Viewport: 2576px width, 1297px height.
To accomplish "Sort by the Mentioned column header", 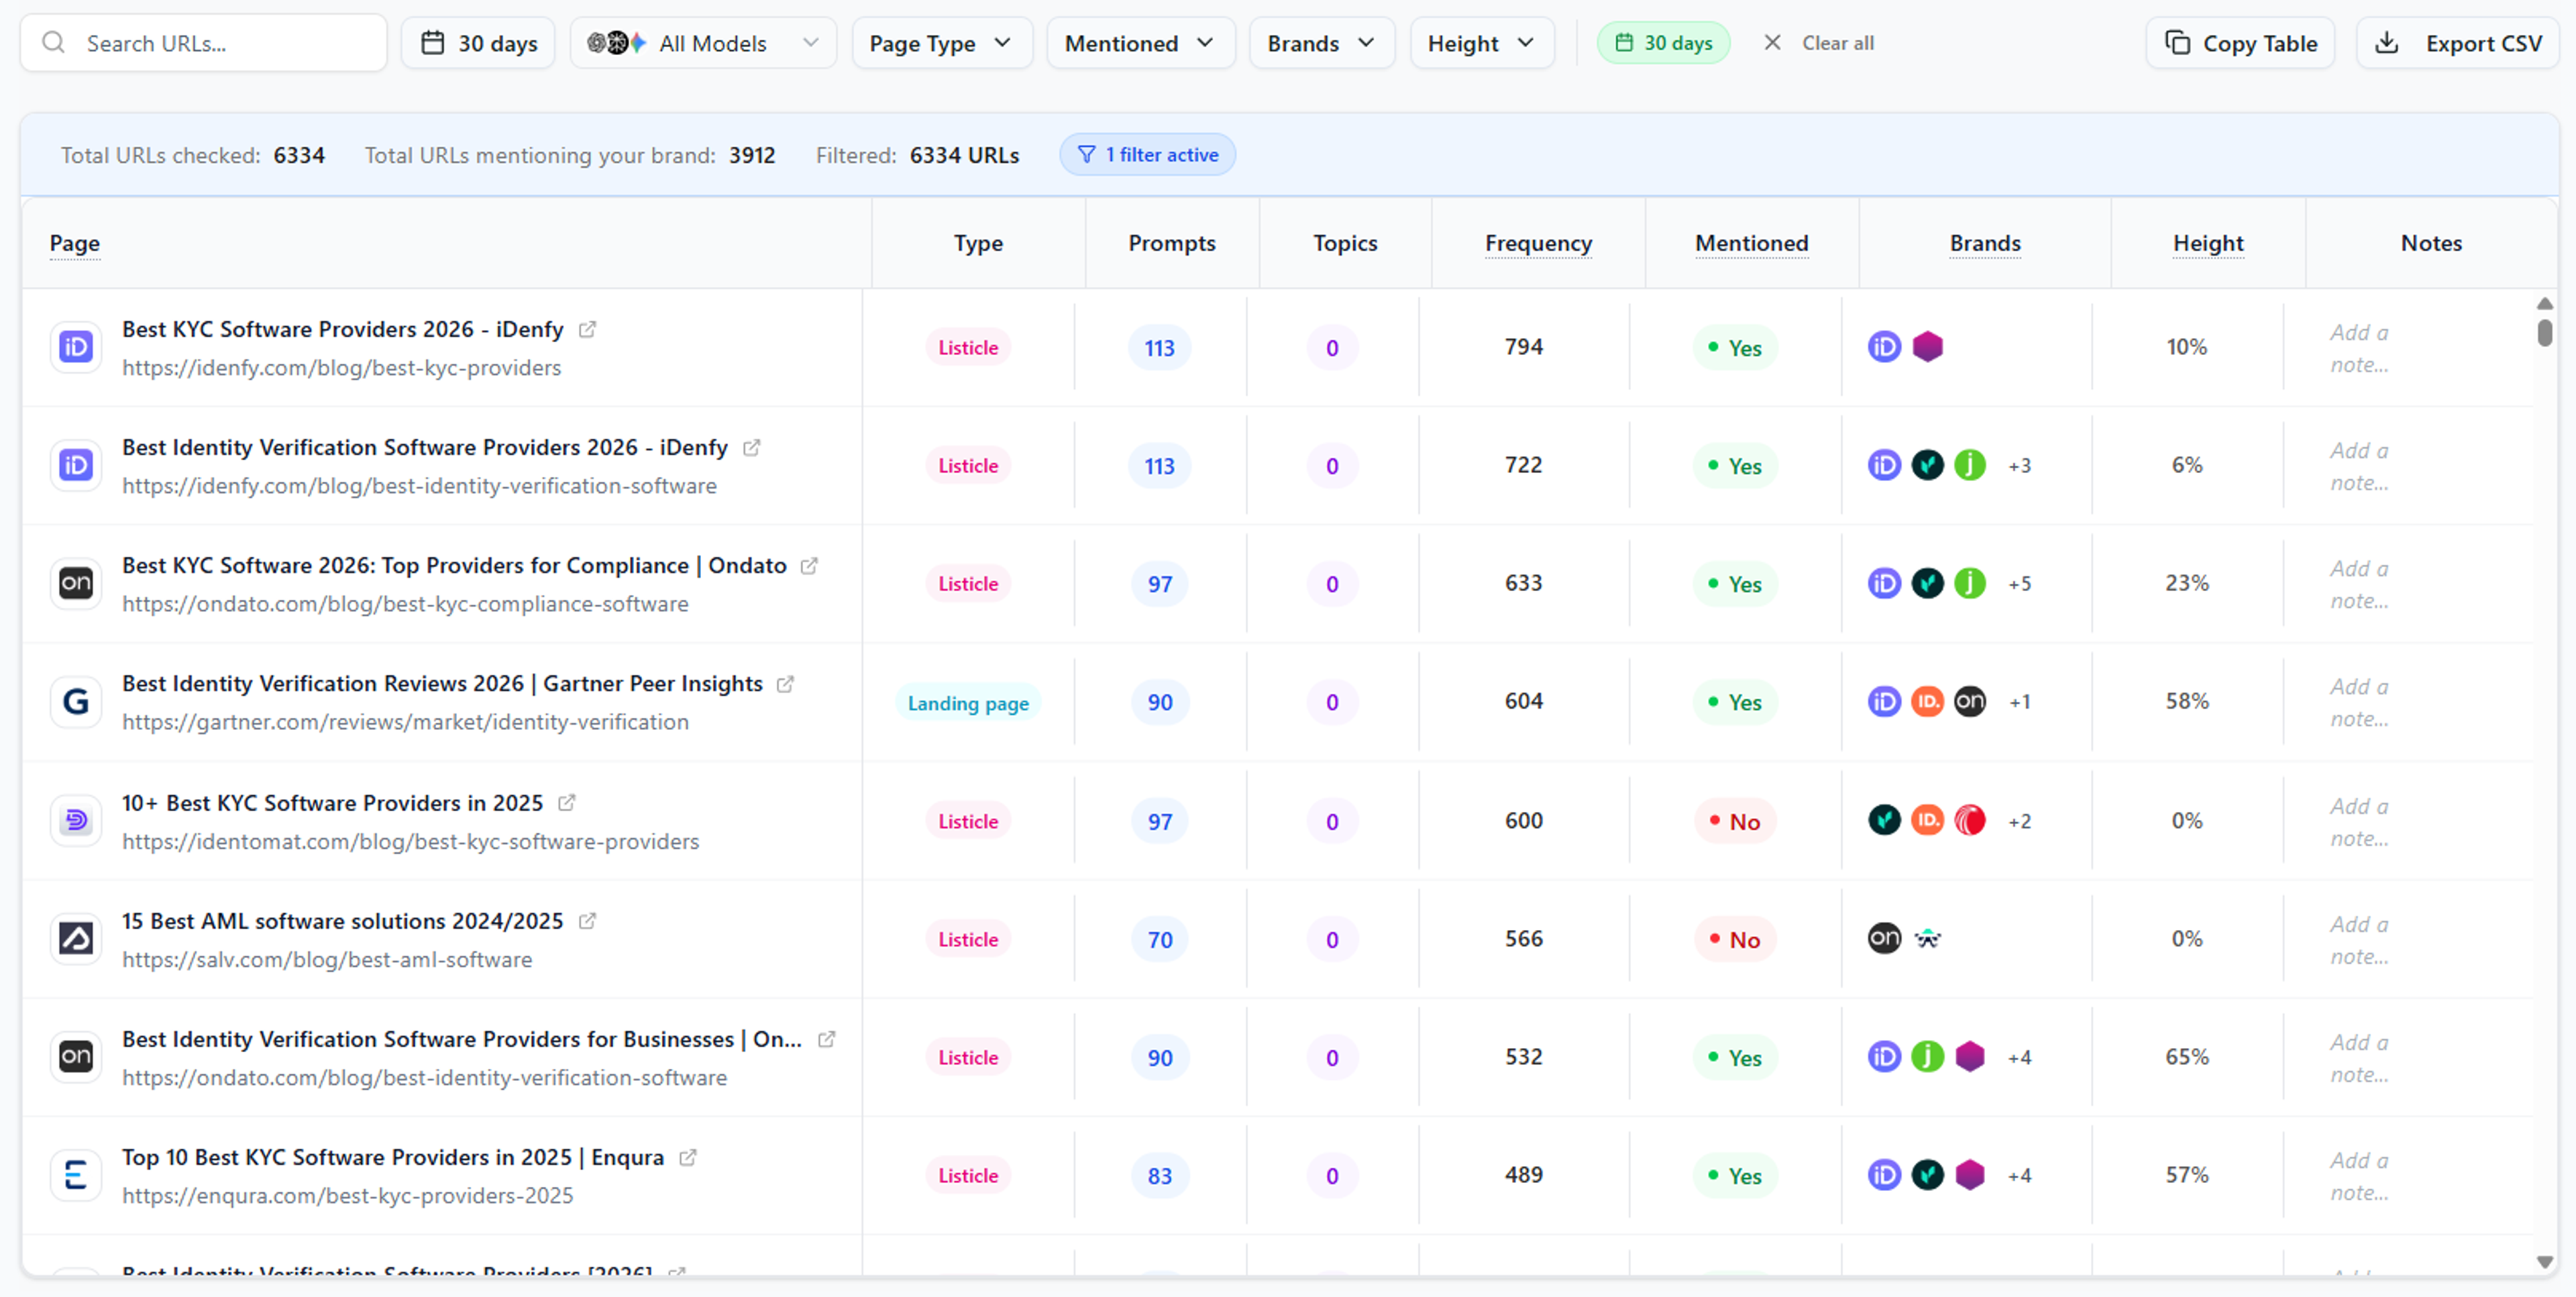I will click(1751, 243).
